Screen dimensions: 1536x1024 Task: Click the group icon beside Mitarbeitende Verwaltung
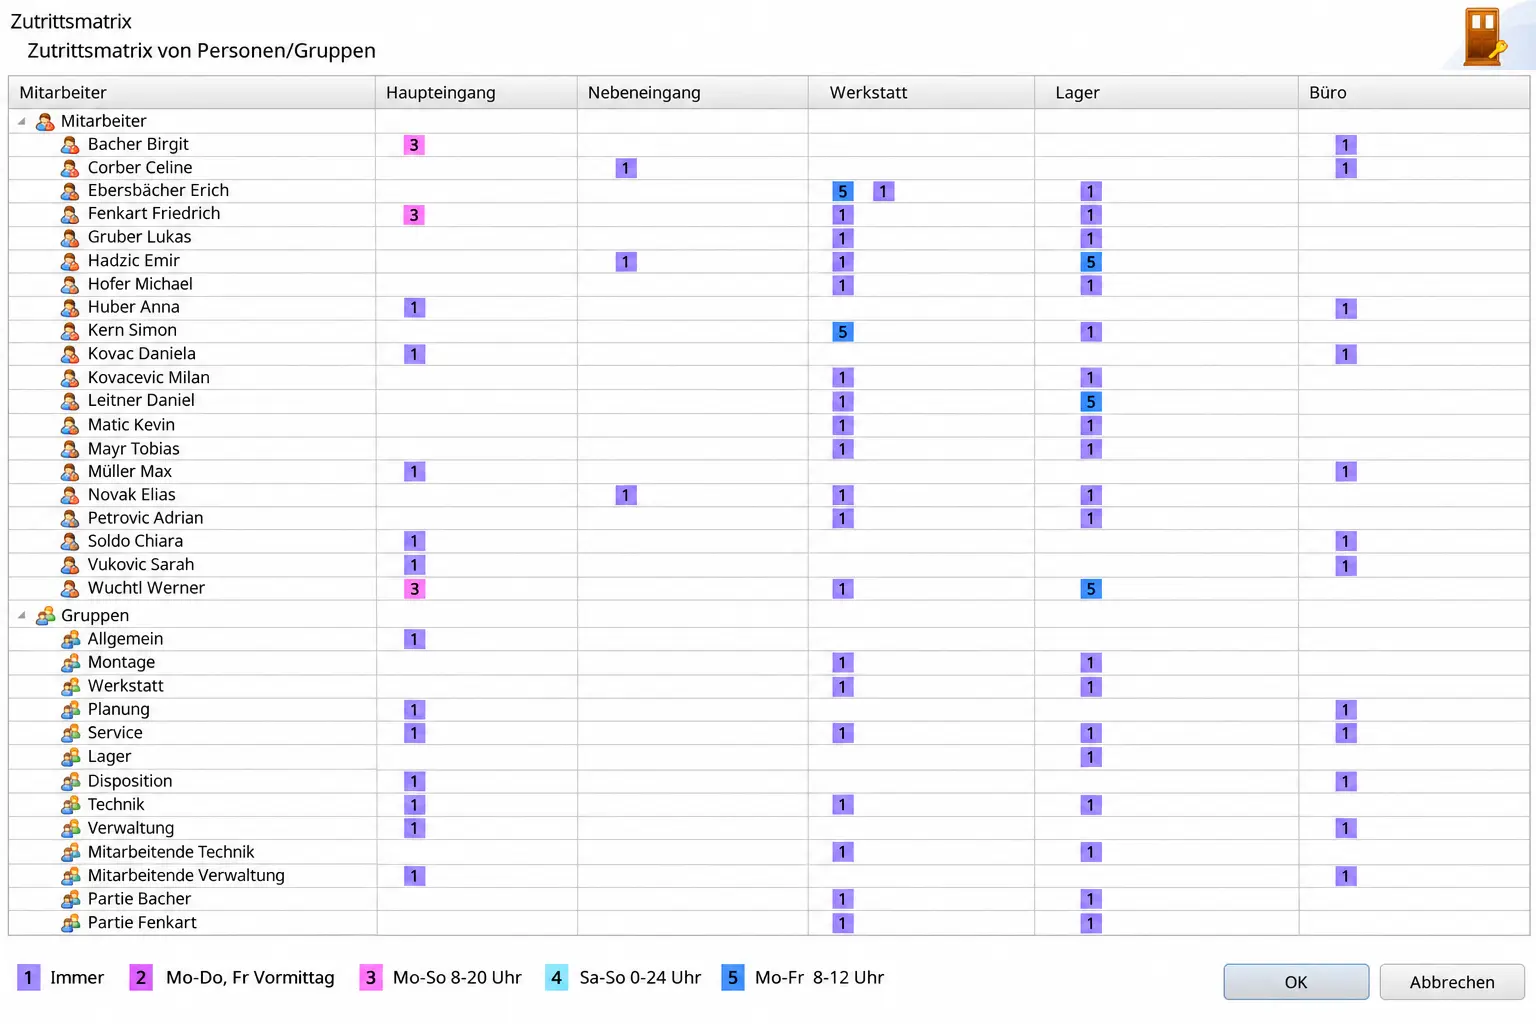tap(70, 876)
